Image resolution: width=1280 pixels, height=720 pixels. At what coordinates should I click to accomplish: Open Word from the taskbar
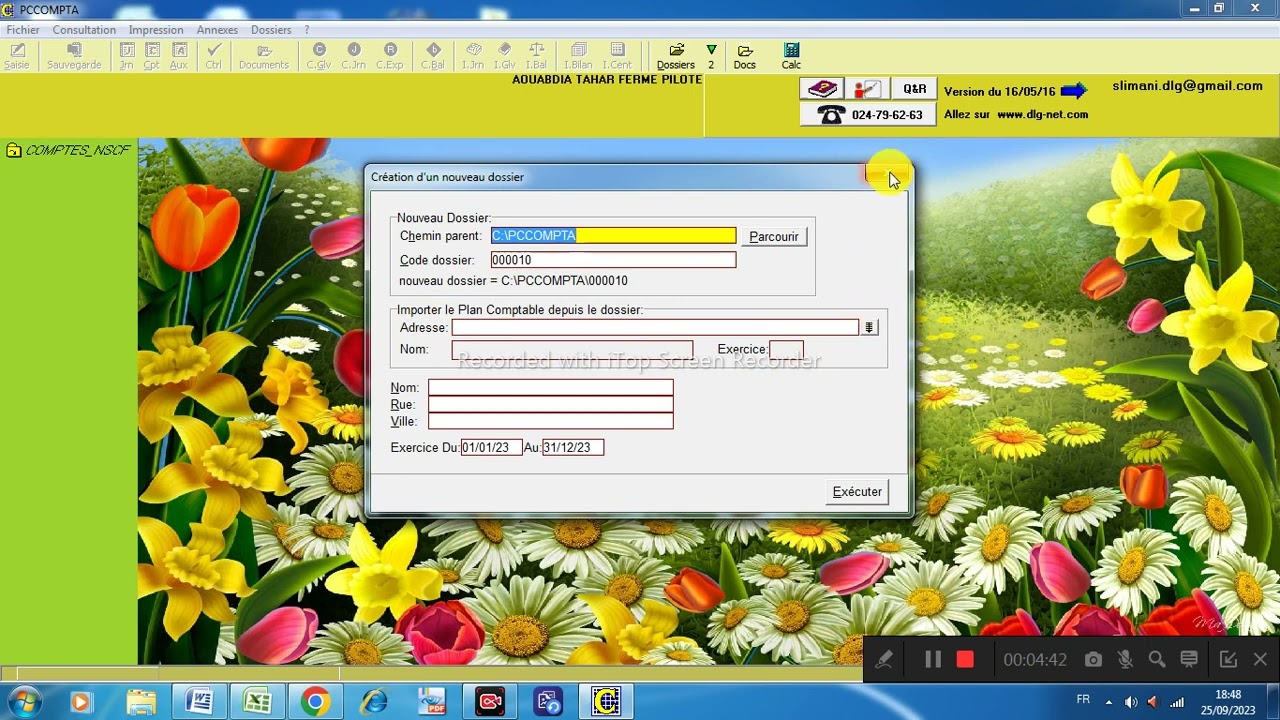[199, 702]
